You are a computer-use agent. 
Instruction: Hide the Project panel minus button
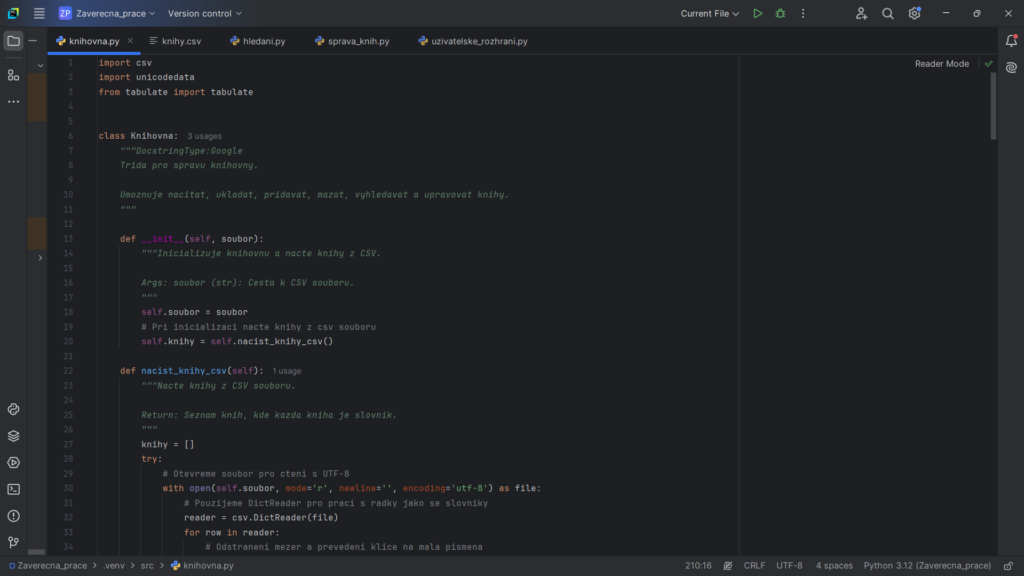tap(33, 40)
